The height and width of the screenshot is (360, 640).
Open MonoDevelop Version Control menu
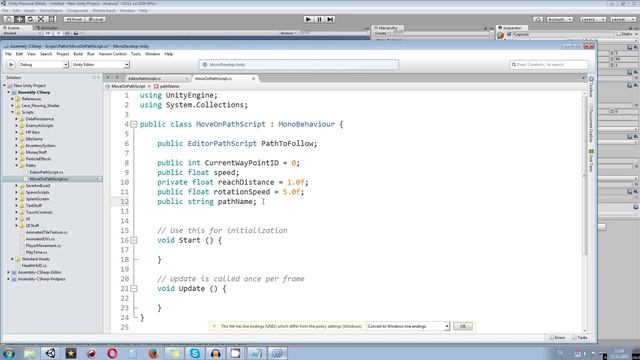coord(112,54)
